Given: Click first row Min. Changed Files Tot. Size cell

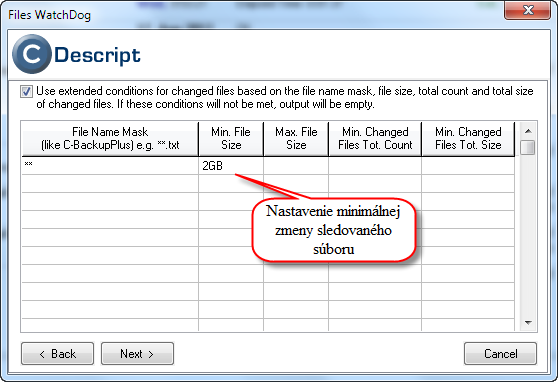Looking at the screenshot, I should tap(468, 166).
